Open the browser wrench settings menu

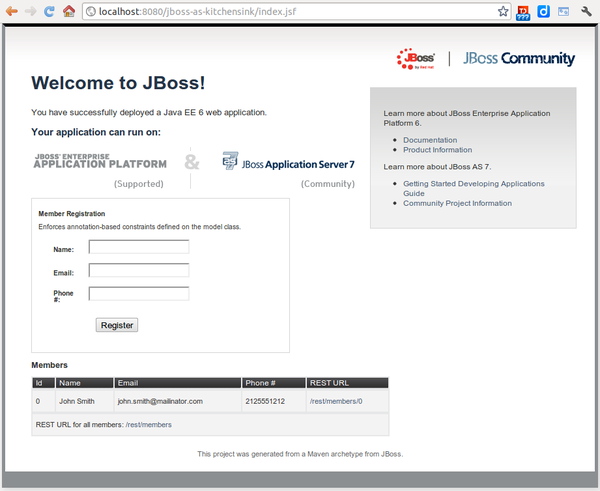(x=586, y=11)
